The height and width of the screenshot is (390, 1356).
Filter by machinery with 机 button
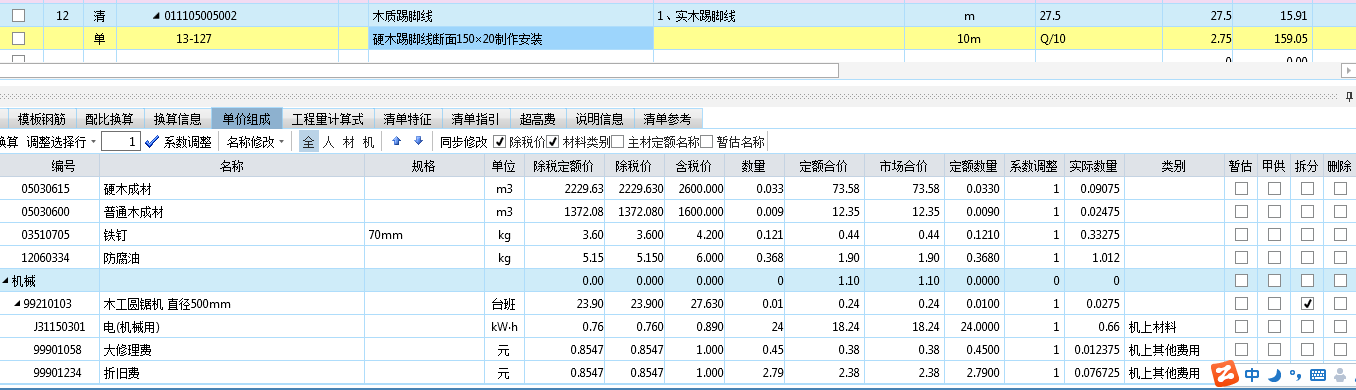[368, 142]
